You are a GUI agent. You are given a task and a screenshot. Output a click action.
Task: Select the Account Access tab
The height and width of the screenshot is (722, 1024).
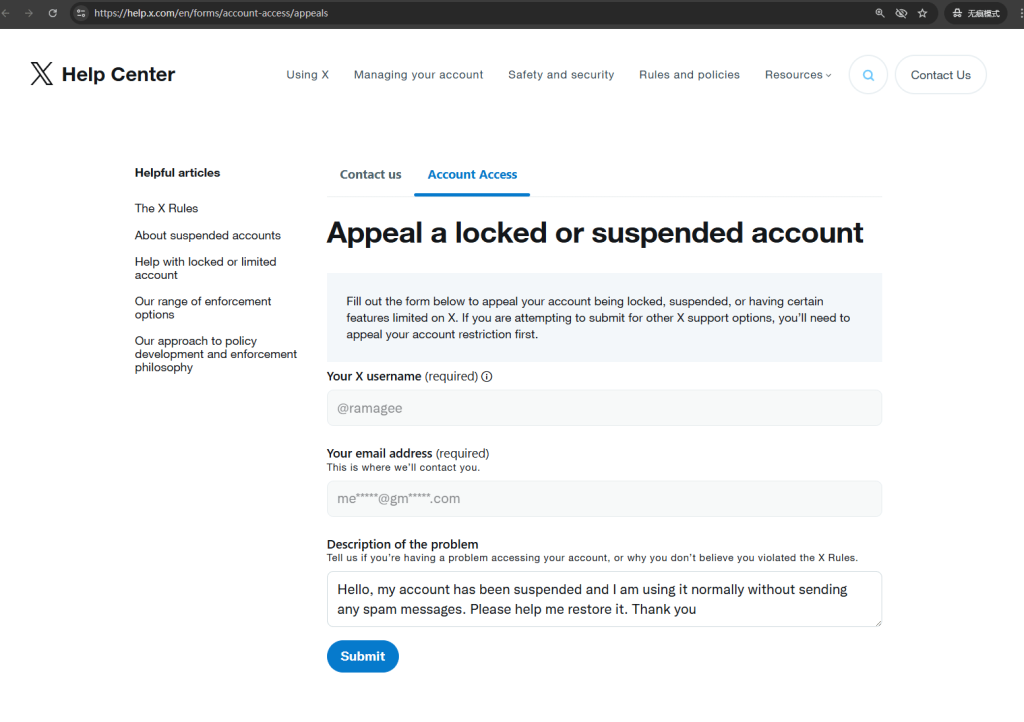pos(472,175)
